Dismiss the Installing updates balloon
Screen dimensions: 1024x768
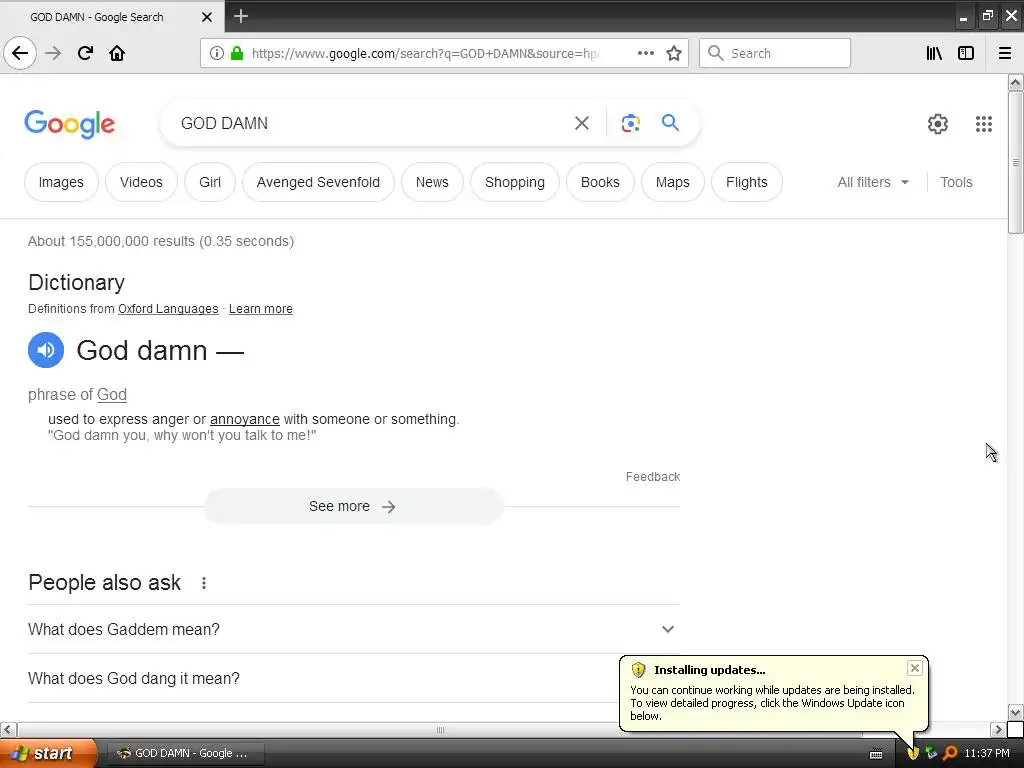914,667
